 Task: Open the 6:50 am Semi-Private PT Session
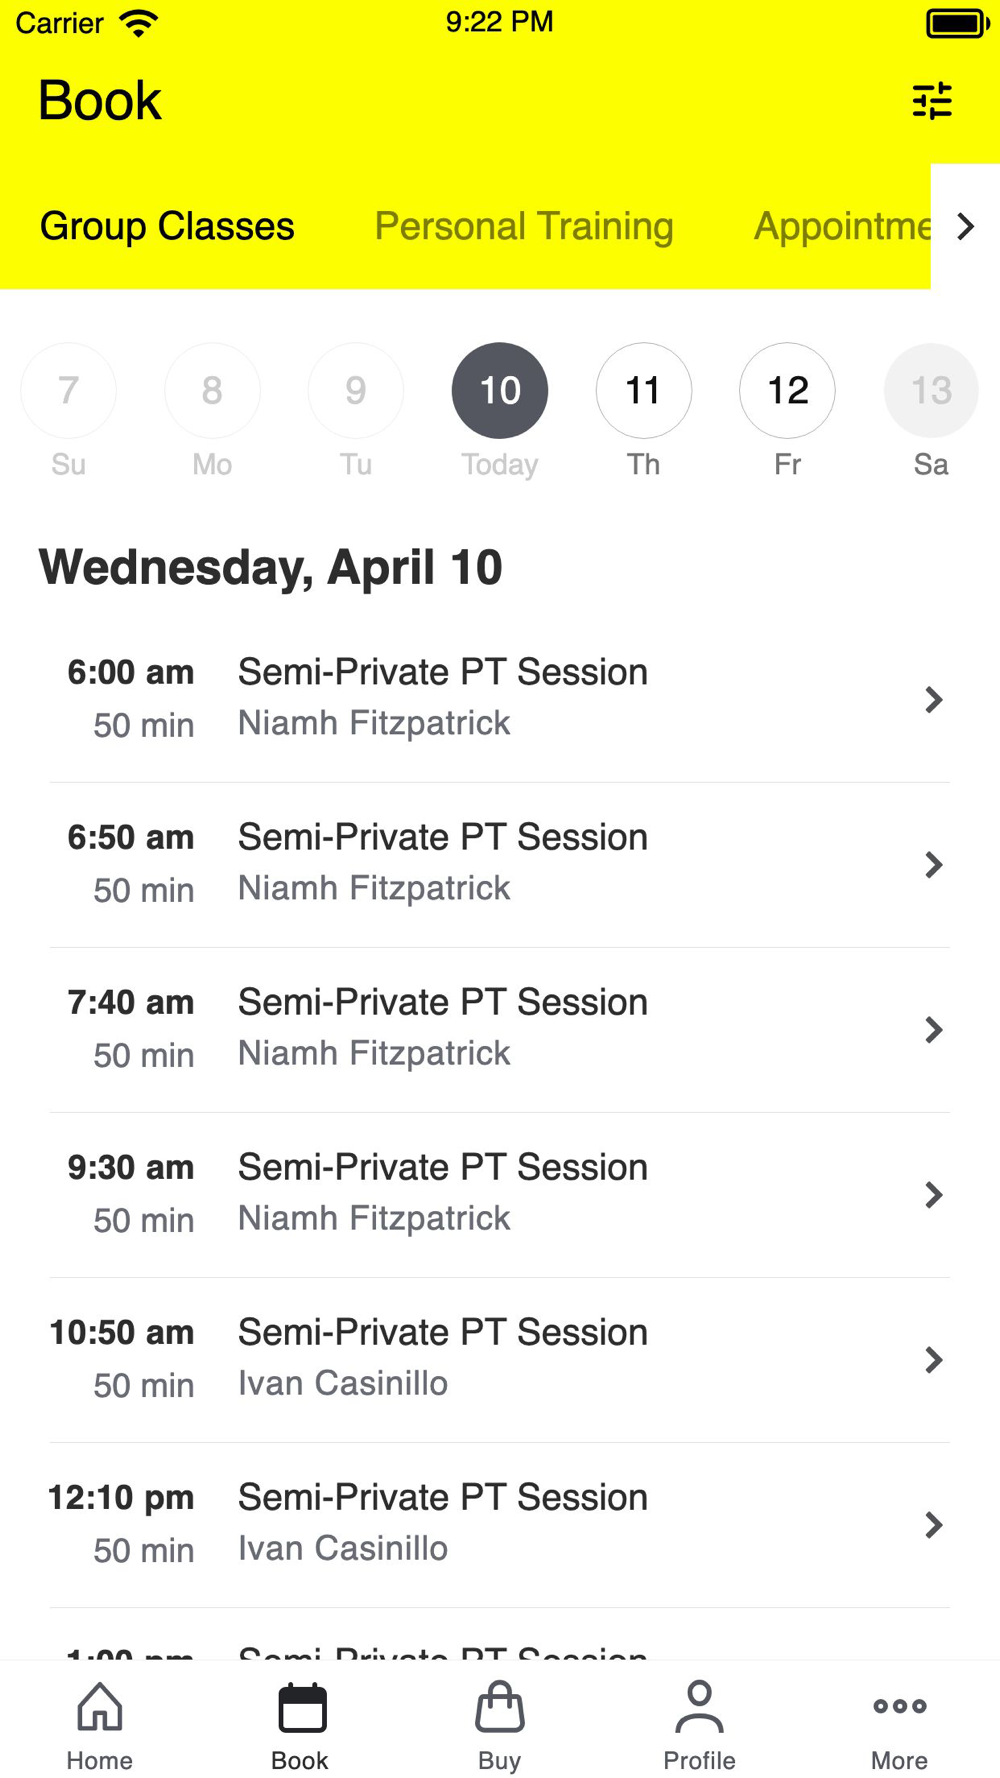pos(442,864)
